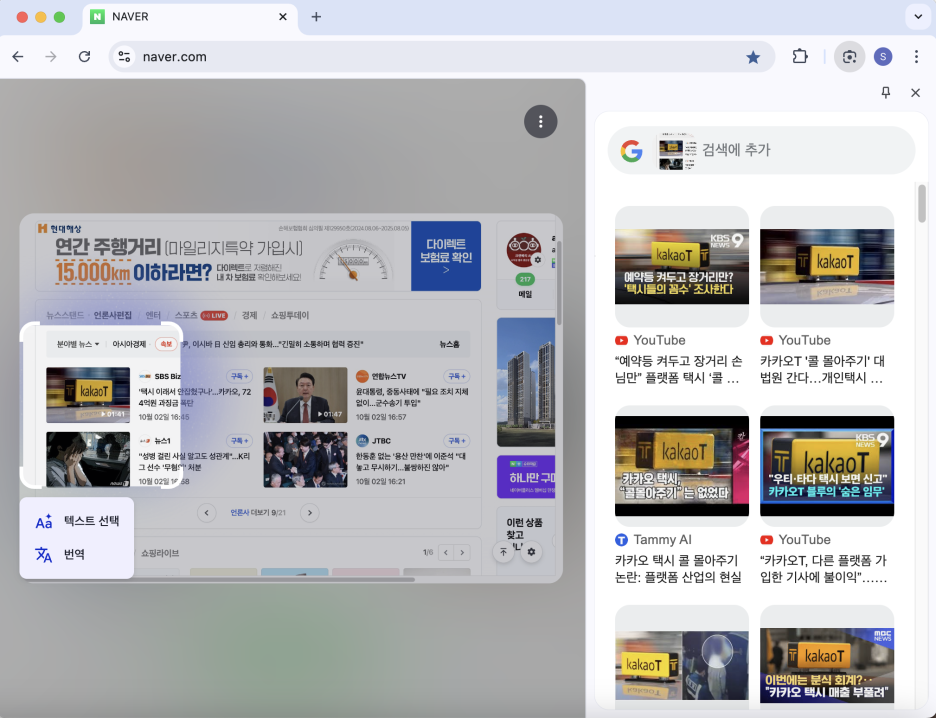
Task: Click the apartment building ad image
Action: point(526,383)
